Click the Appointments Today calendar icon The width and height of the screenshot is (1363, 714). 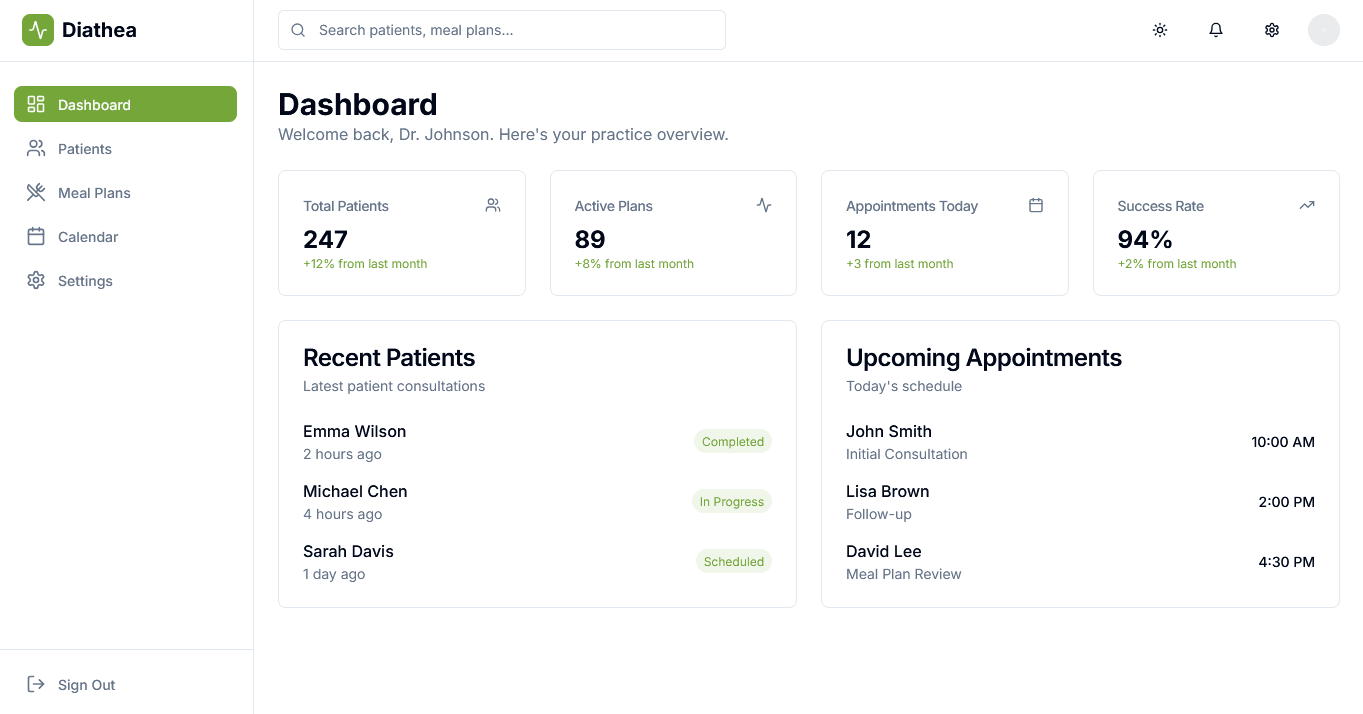click(x=1036, y=205)
